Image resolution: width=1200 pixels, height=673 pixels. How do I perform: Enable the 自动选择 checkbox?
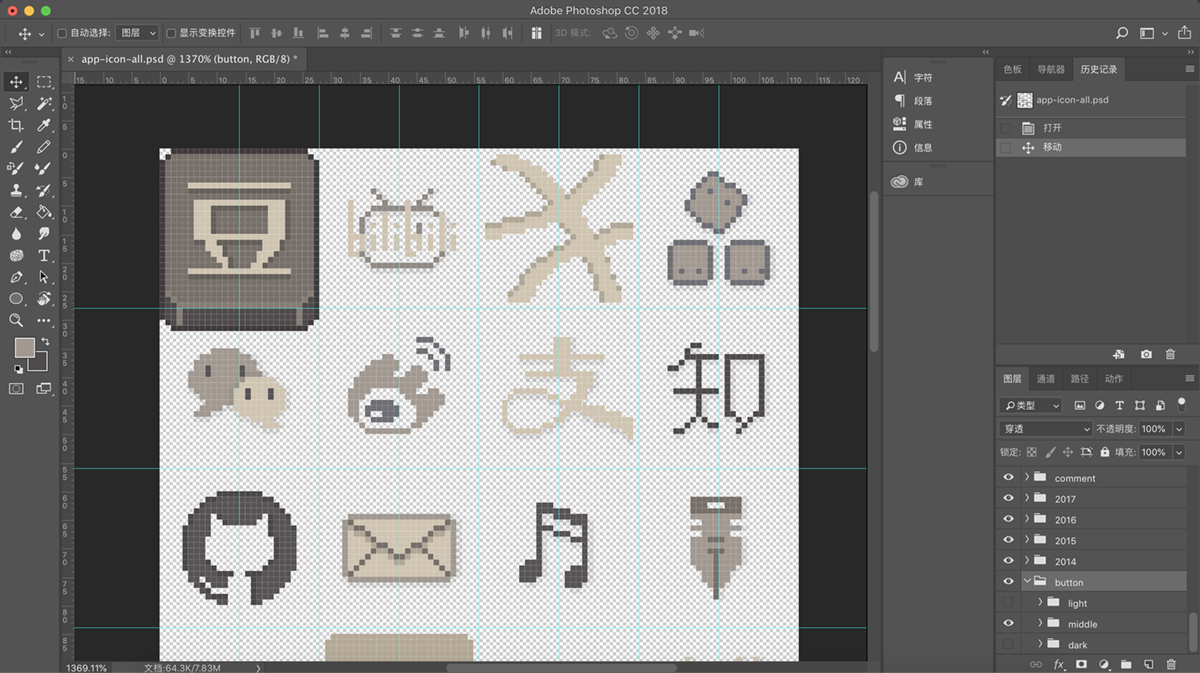point(62,33)
